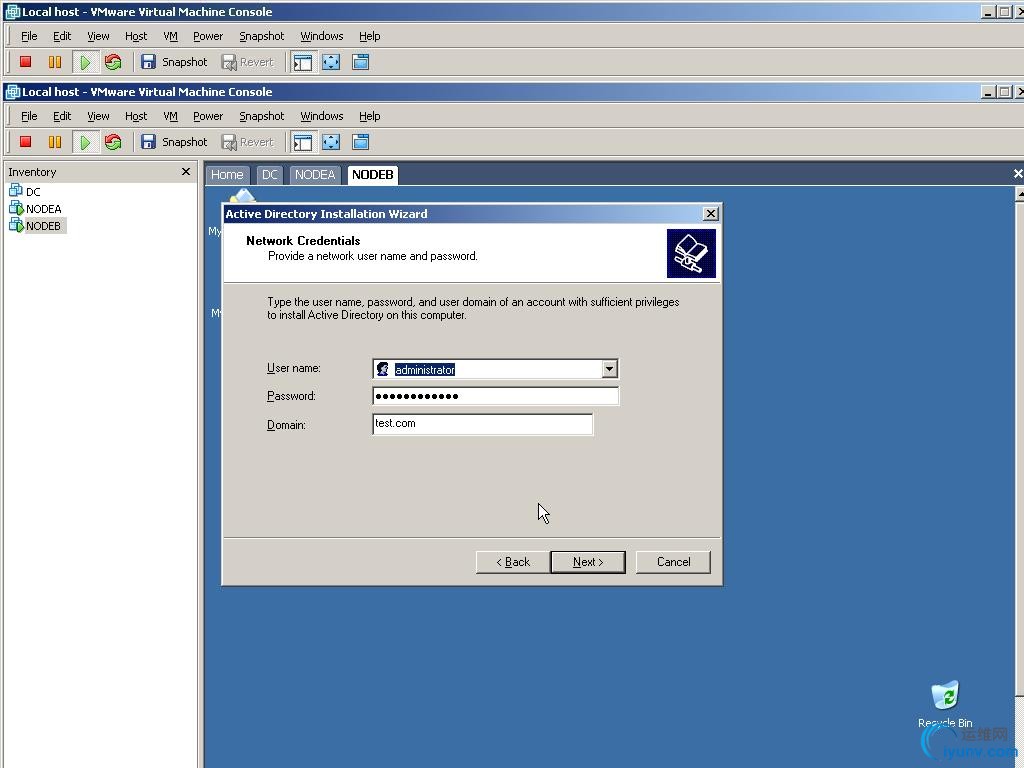Switch to the DC tab
The height and width of the screenshot is (768, 1024).
270,175
